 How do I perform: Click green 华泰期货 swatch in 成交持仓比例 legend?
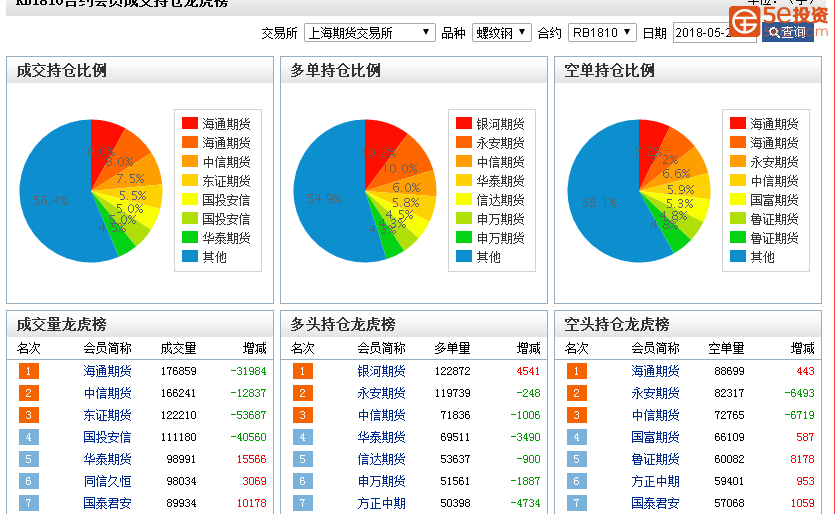point(190,238)
